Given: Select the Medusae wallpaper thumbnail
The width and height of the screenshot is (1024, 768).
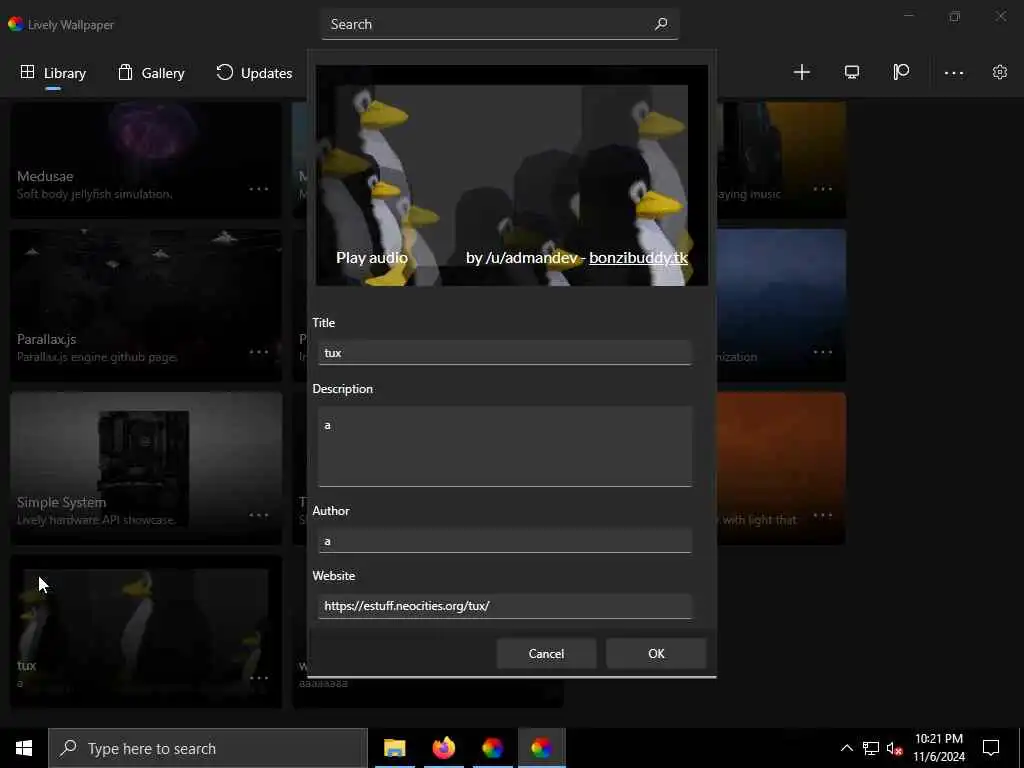Looking at the screenshot, I should pos(146,159).
